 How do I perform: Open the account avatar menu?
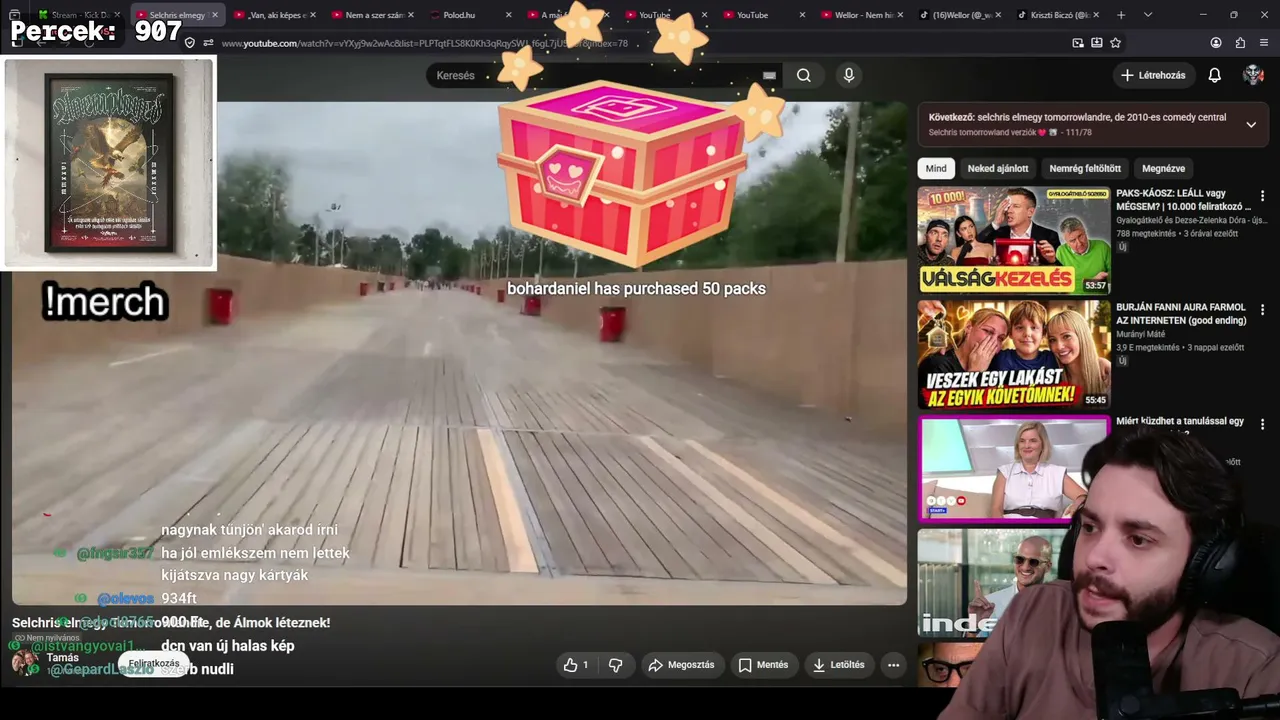coord(1253,75)
